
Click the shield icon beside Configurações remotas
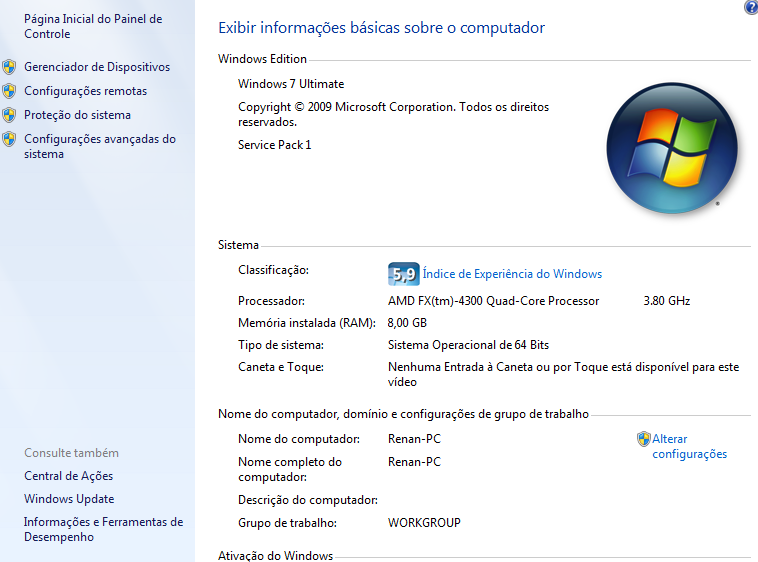click(x=9, y=91)
